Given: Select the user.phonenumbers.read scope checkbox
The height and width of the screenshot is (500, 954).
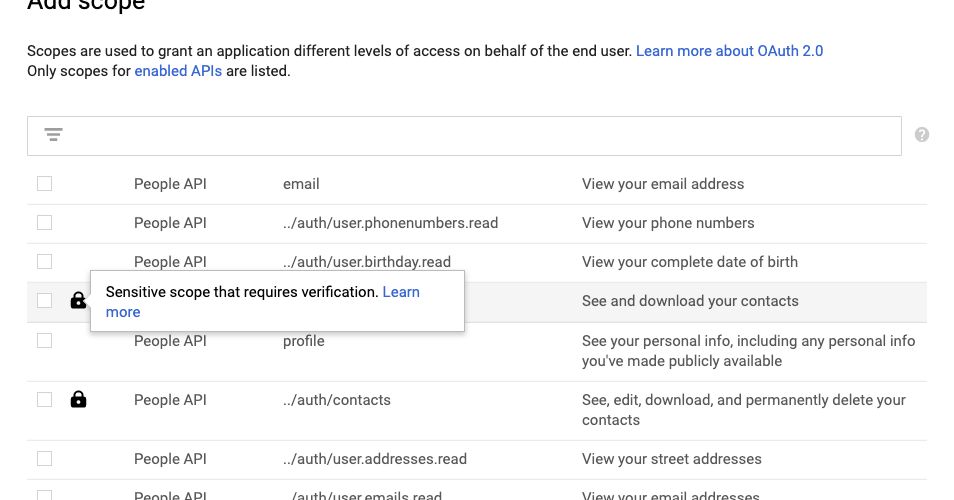Looking at the screenshot, I should pyautogui.click(x=44, y=222).
